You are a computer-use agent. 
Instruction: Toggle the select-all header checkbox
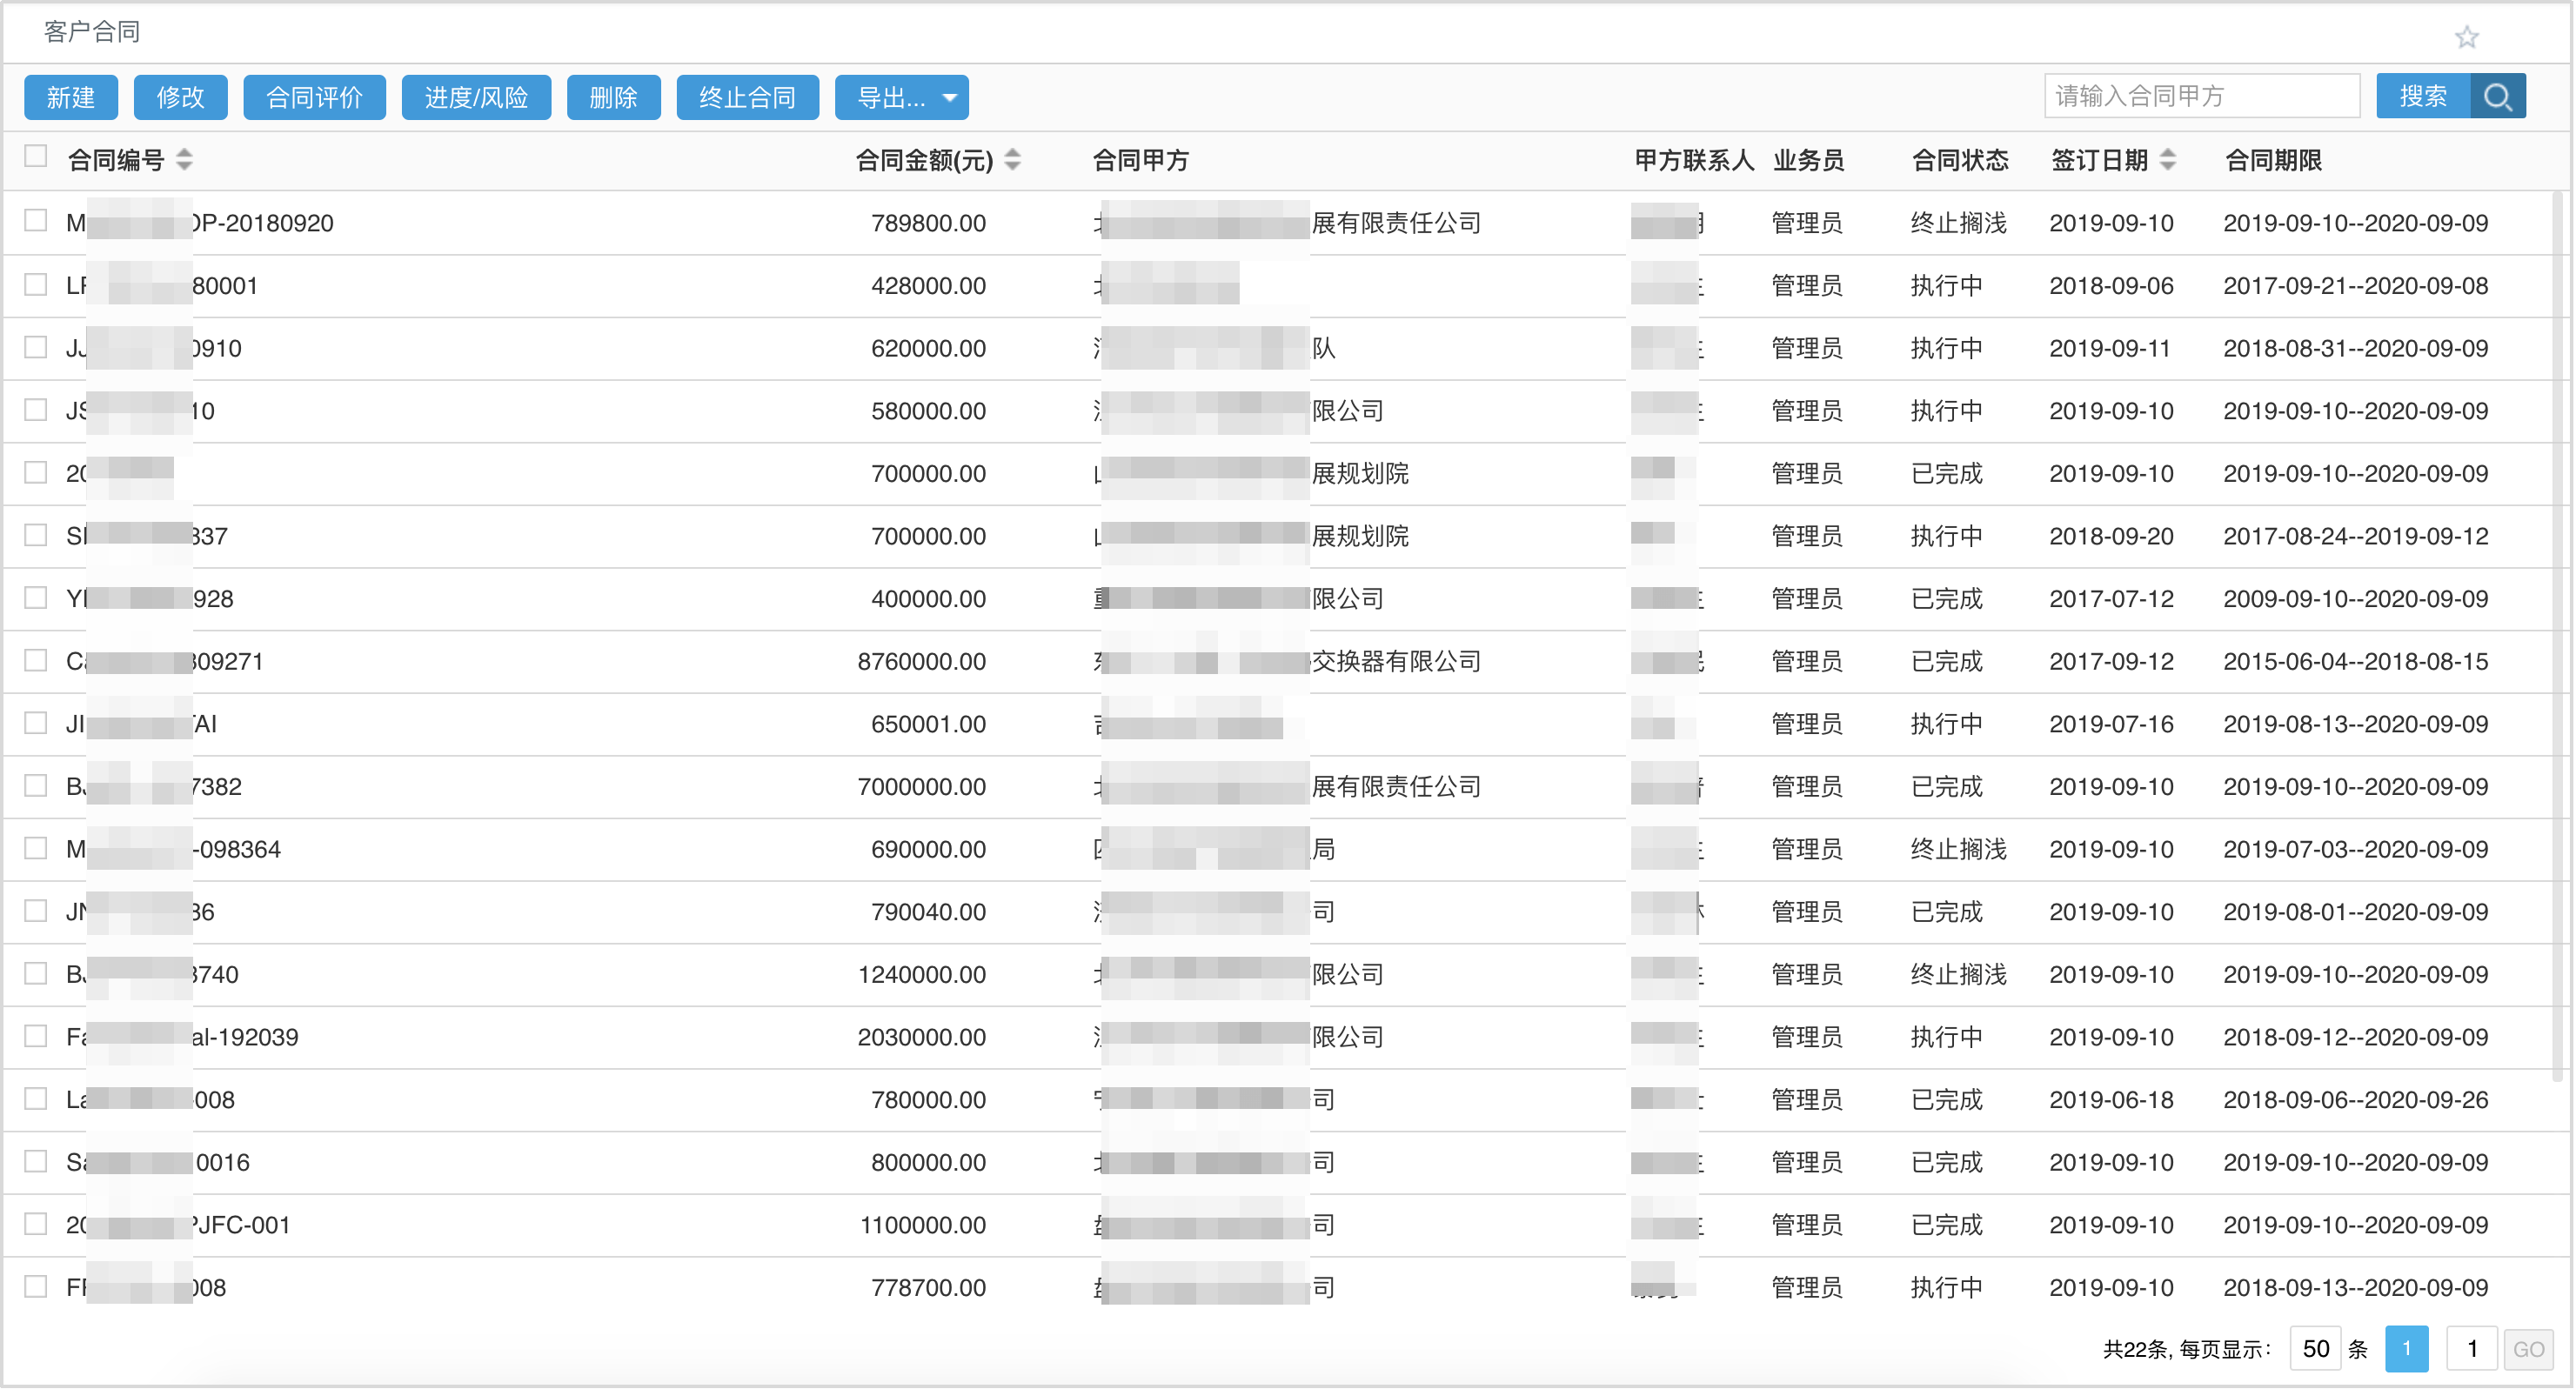36,156
